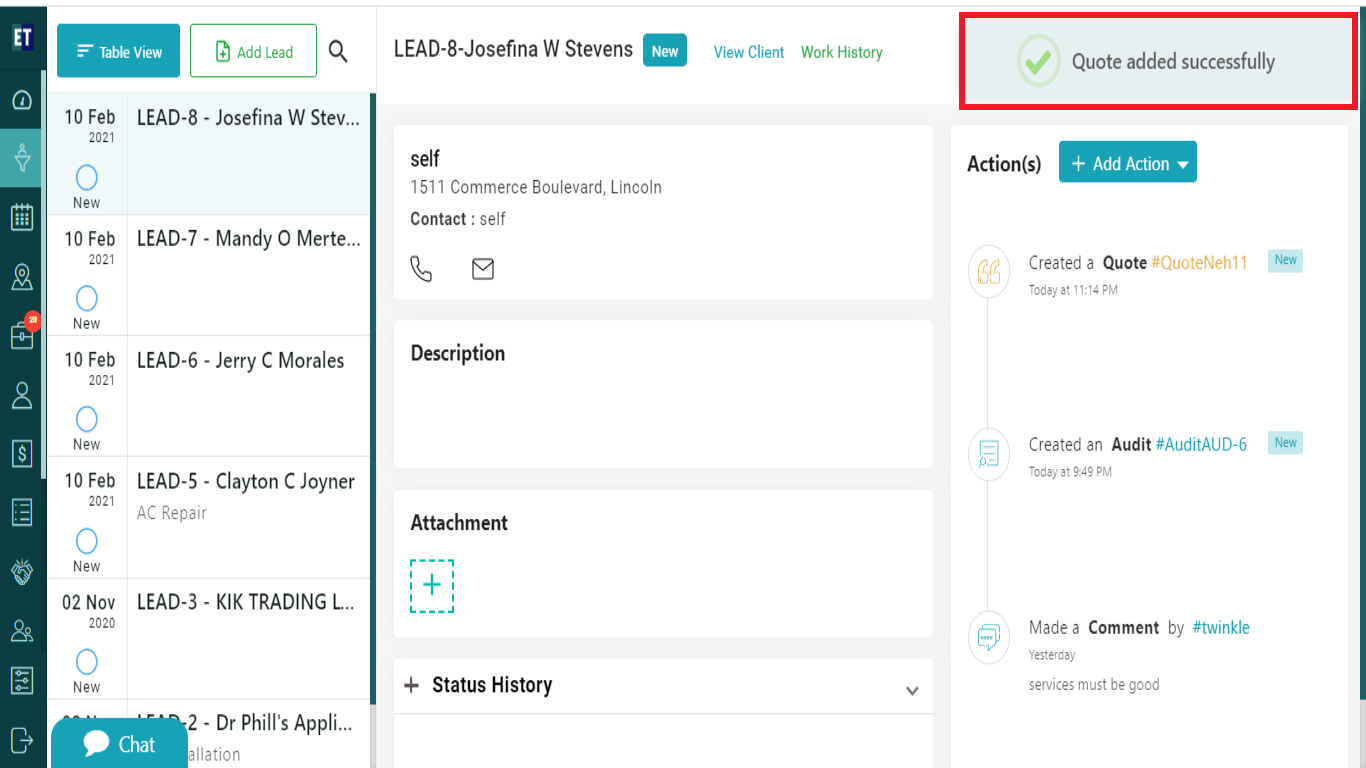The width and height of the screenshot is (1366, 768).
Task: Click the search magnifier icon
Action: point(338,52)
